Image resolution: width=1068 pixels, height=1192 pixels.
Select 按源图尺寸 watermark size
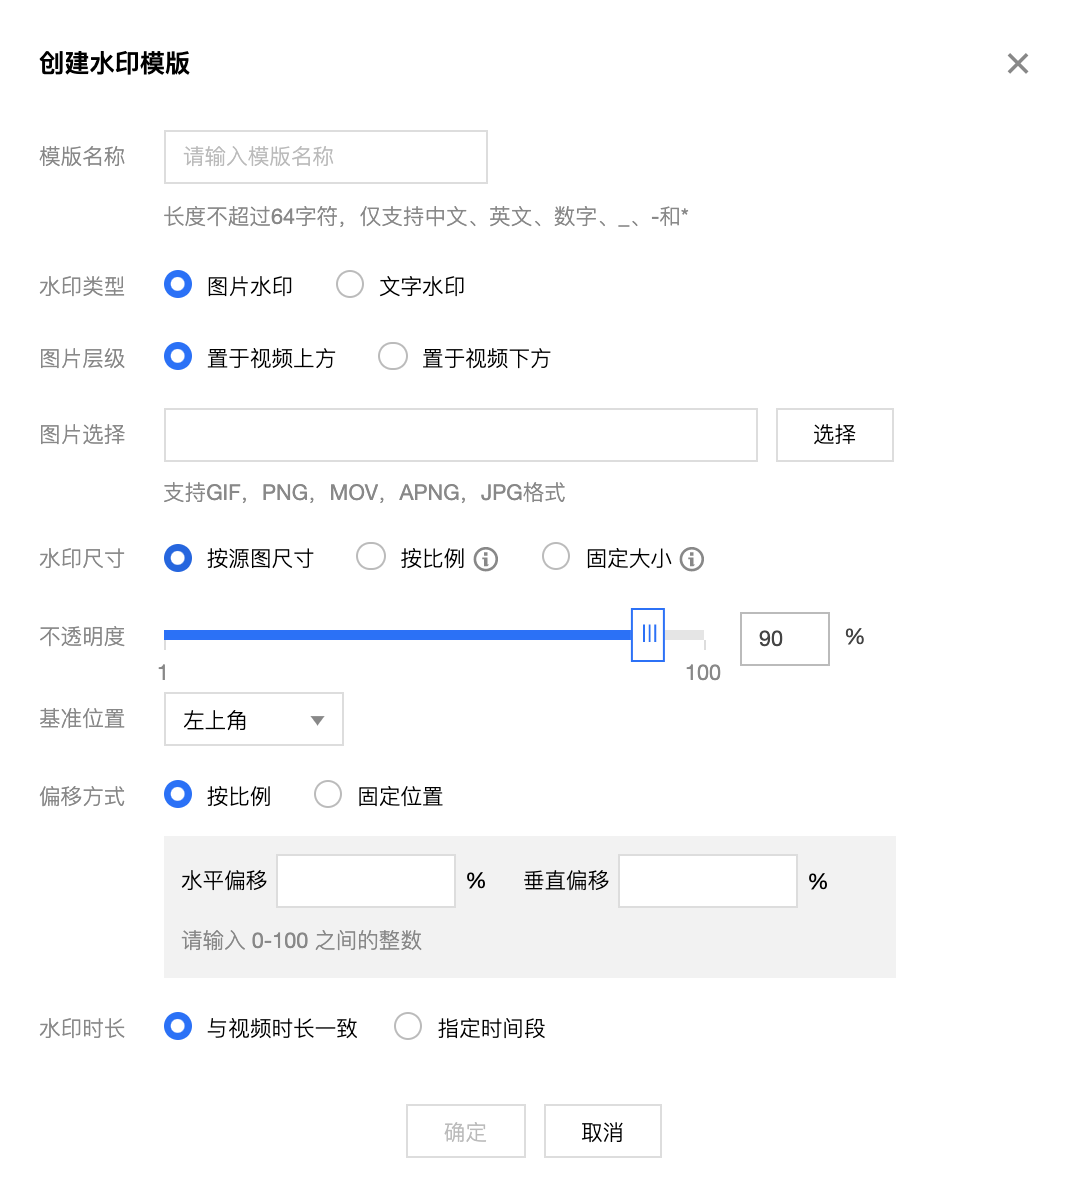[178, 557]
